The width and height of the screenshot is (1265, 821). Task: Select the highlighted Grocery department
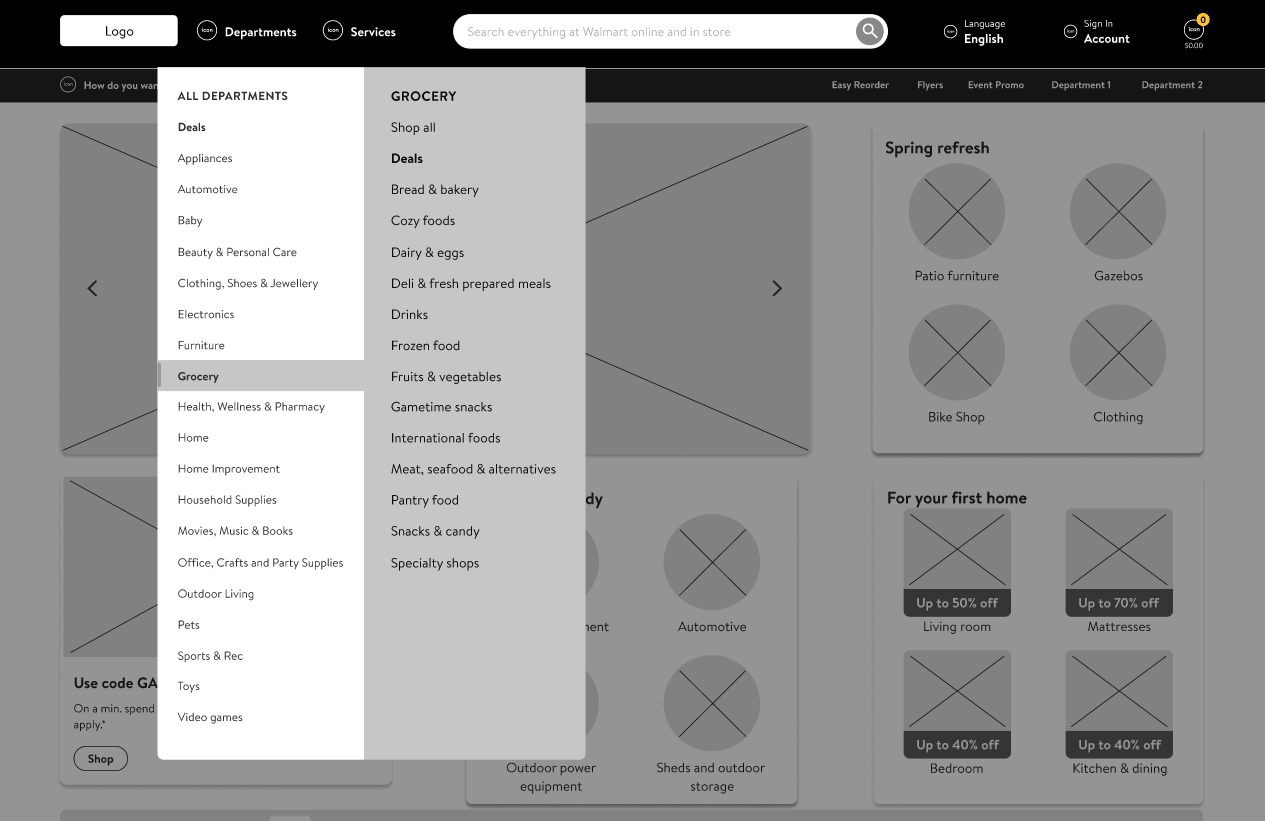pyautogui.click(x=261, y=376)
